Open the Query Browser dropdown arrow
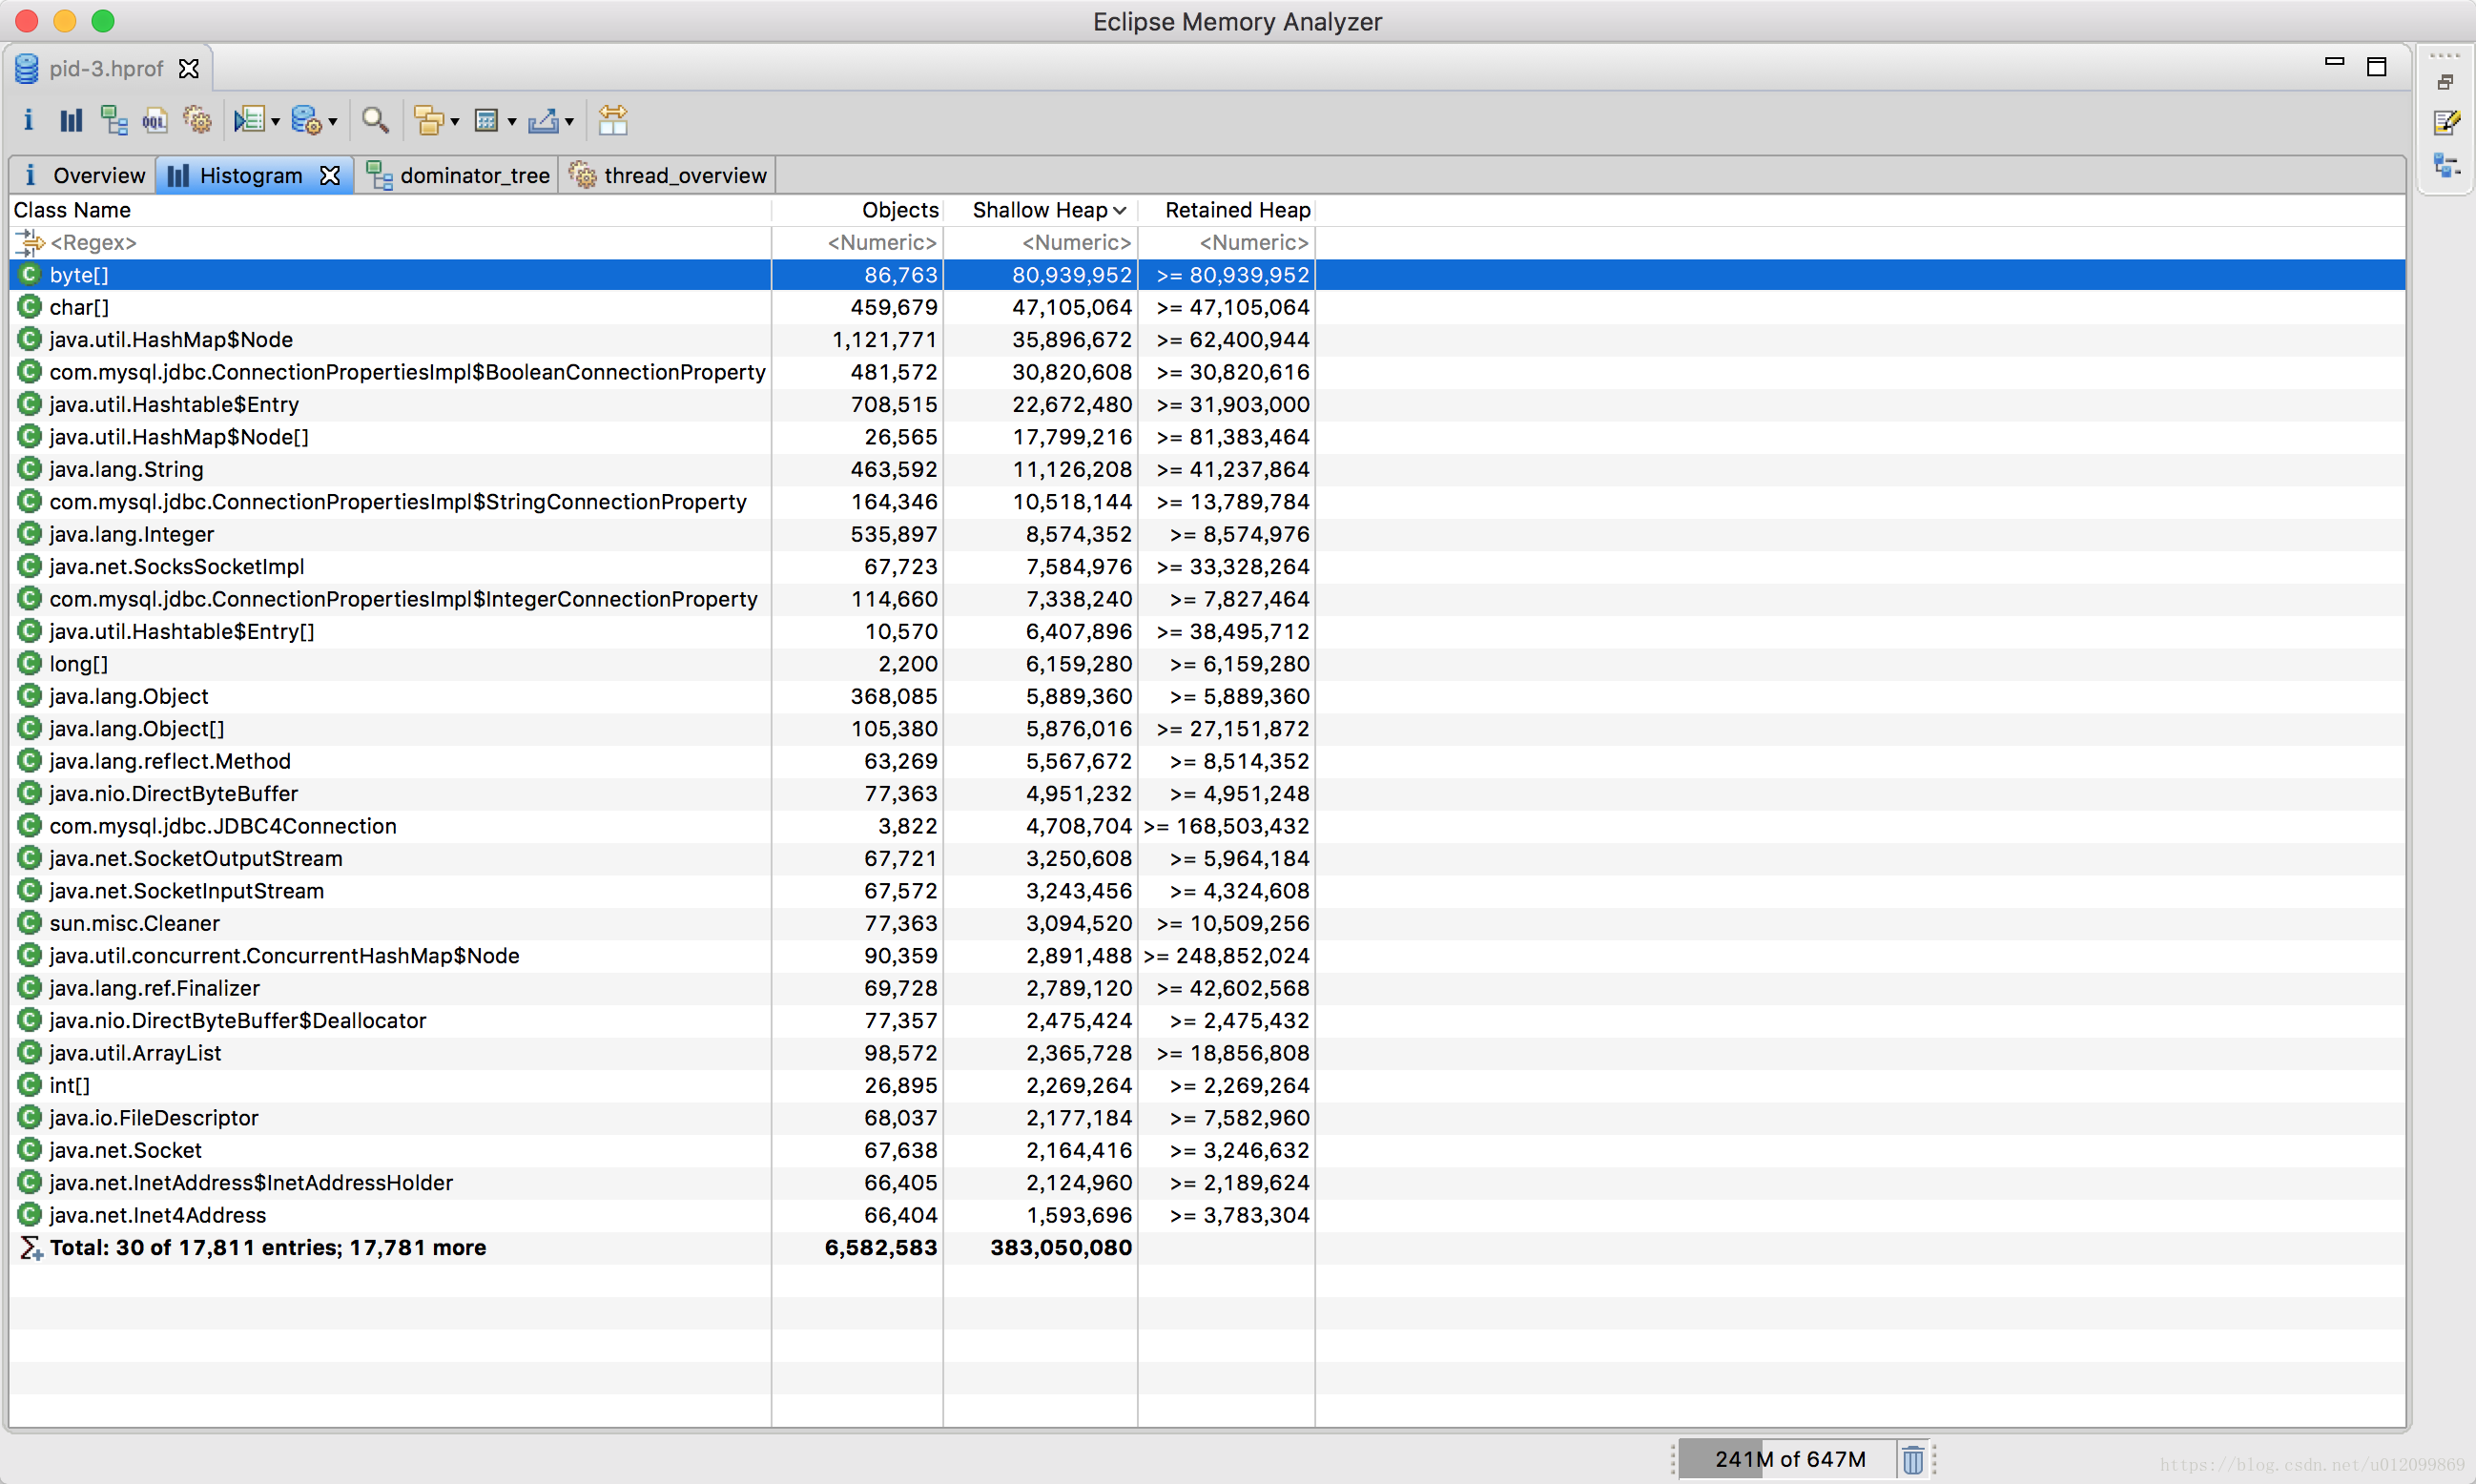Viewport: 2476px width, 1484px height. [x=333, y=122]
